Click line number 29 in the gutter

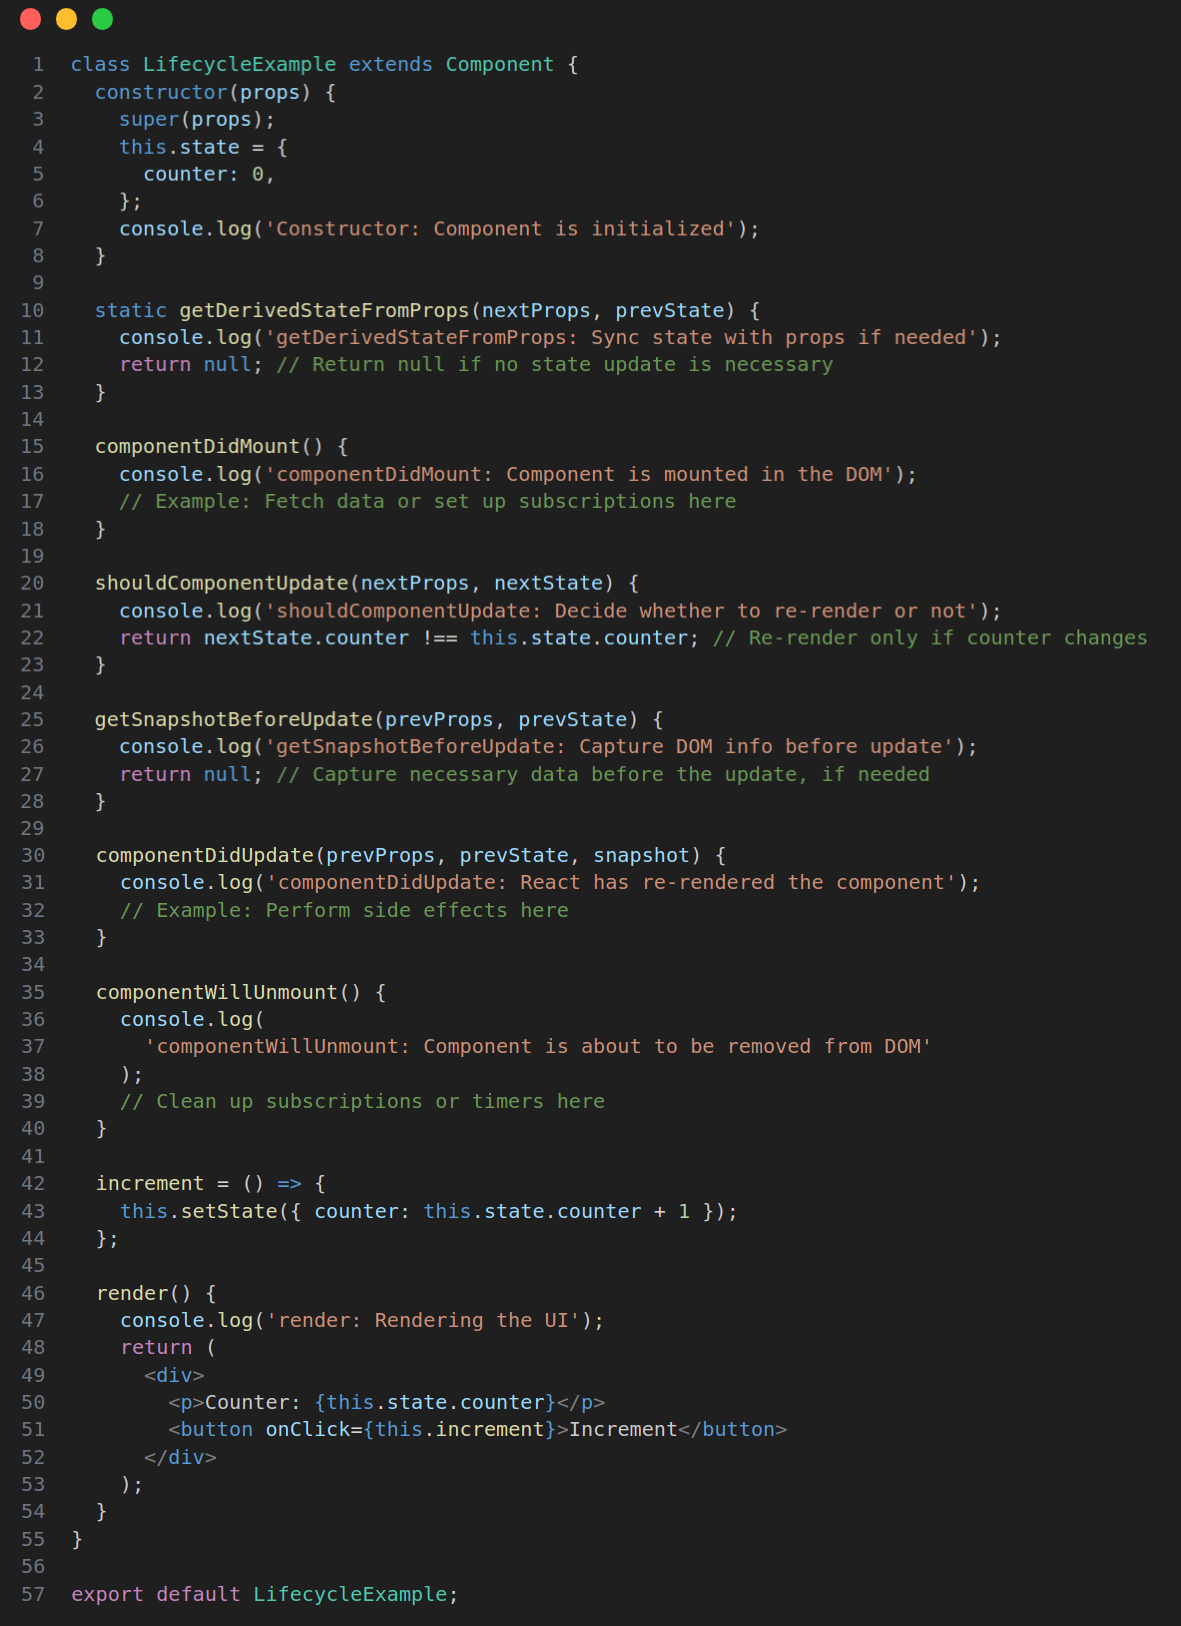[x=32, y=828]
